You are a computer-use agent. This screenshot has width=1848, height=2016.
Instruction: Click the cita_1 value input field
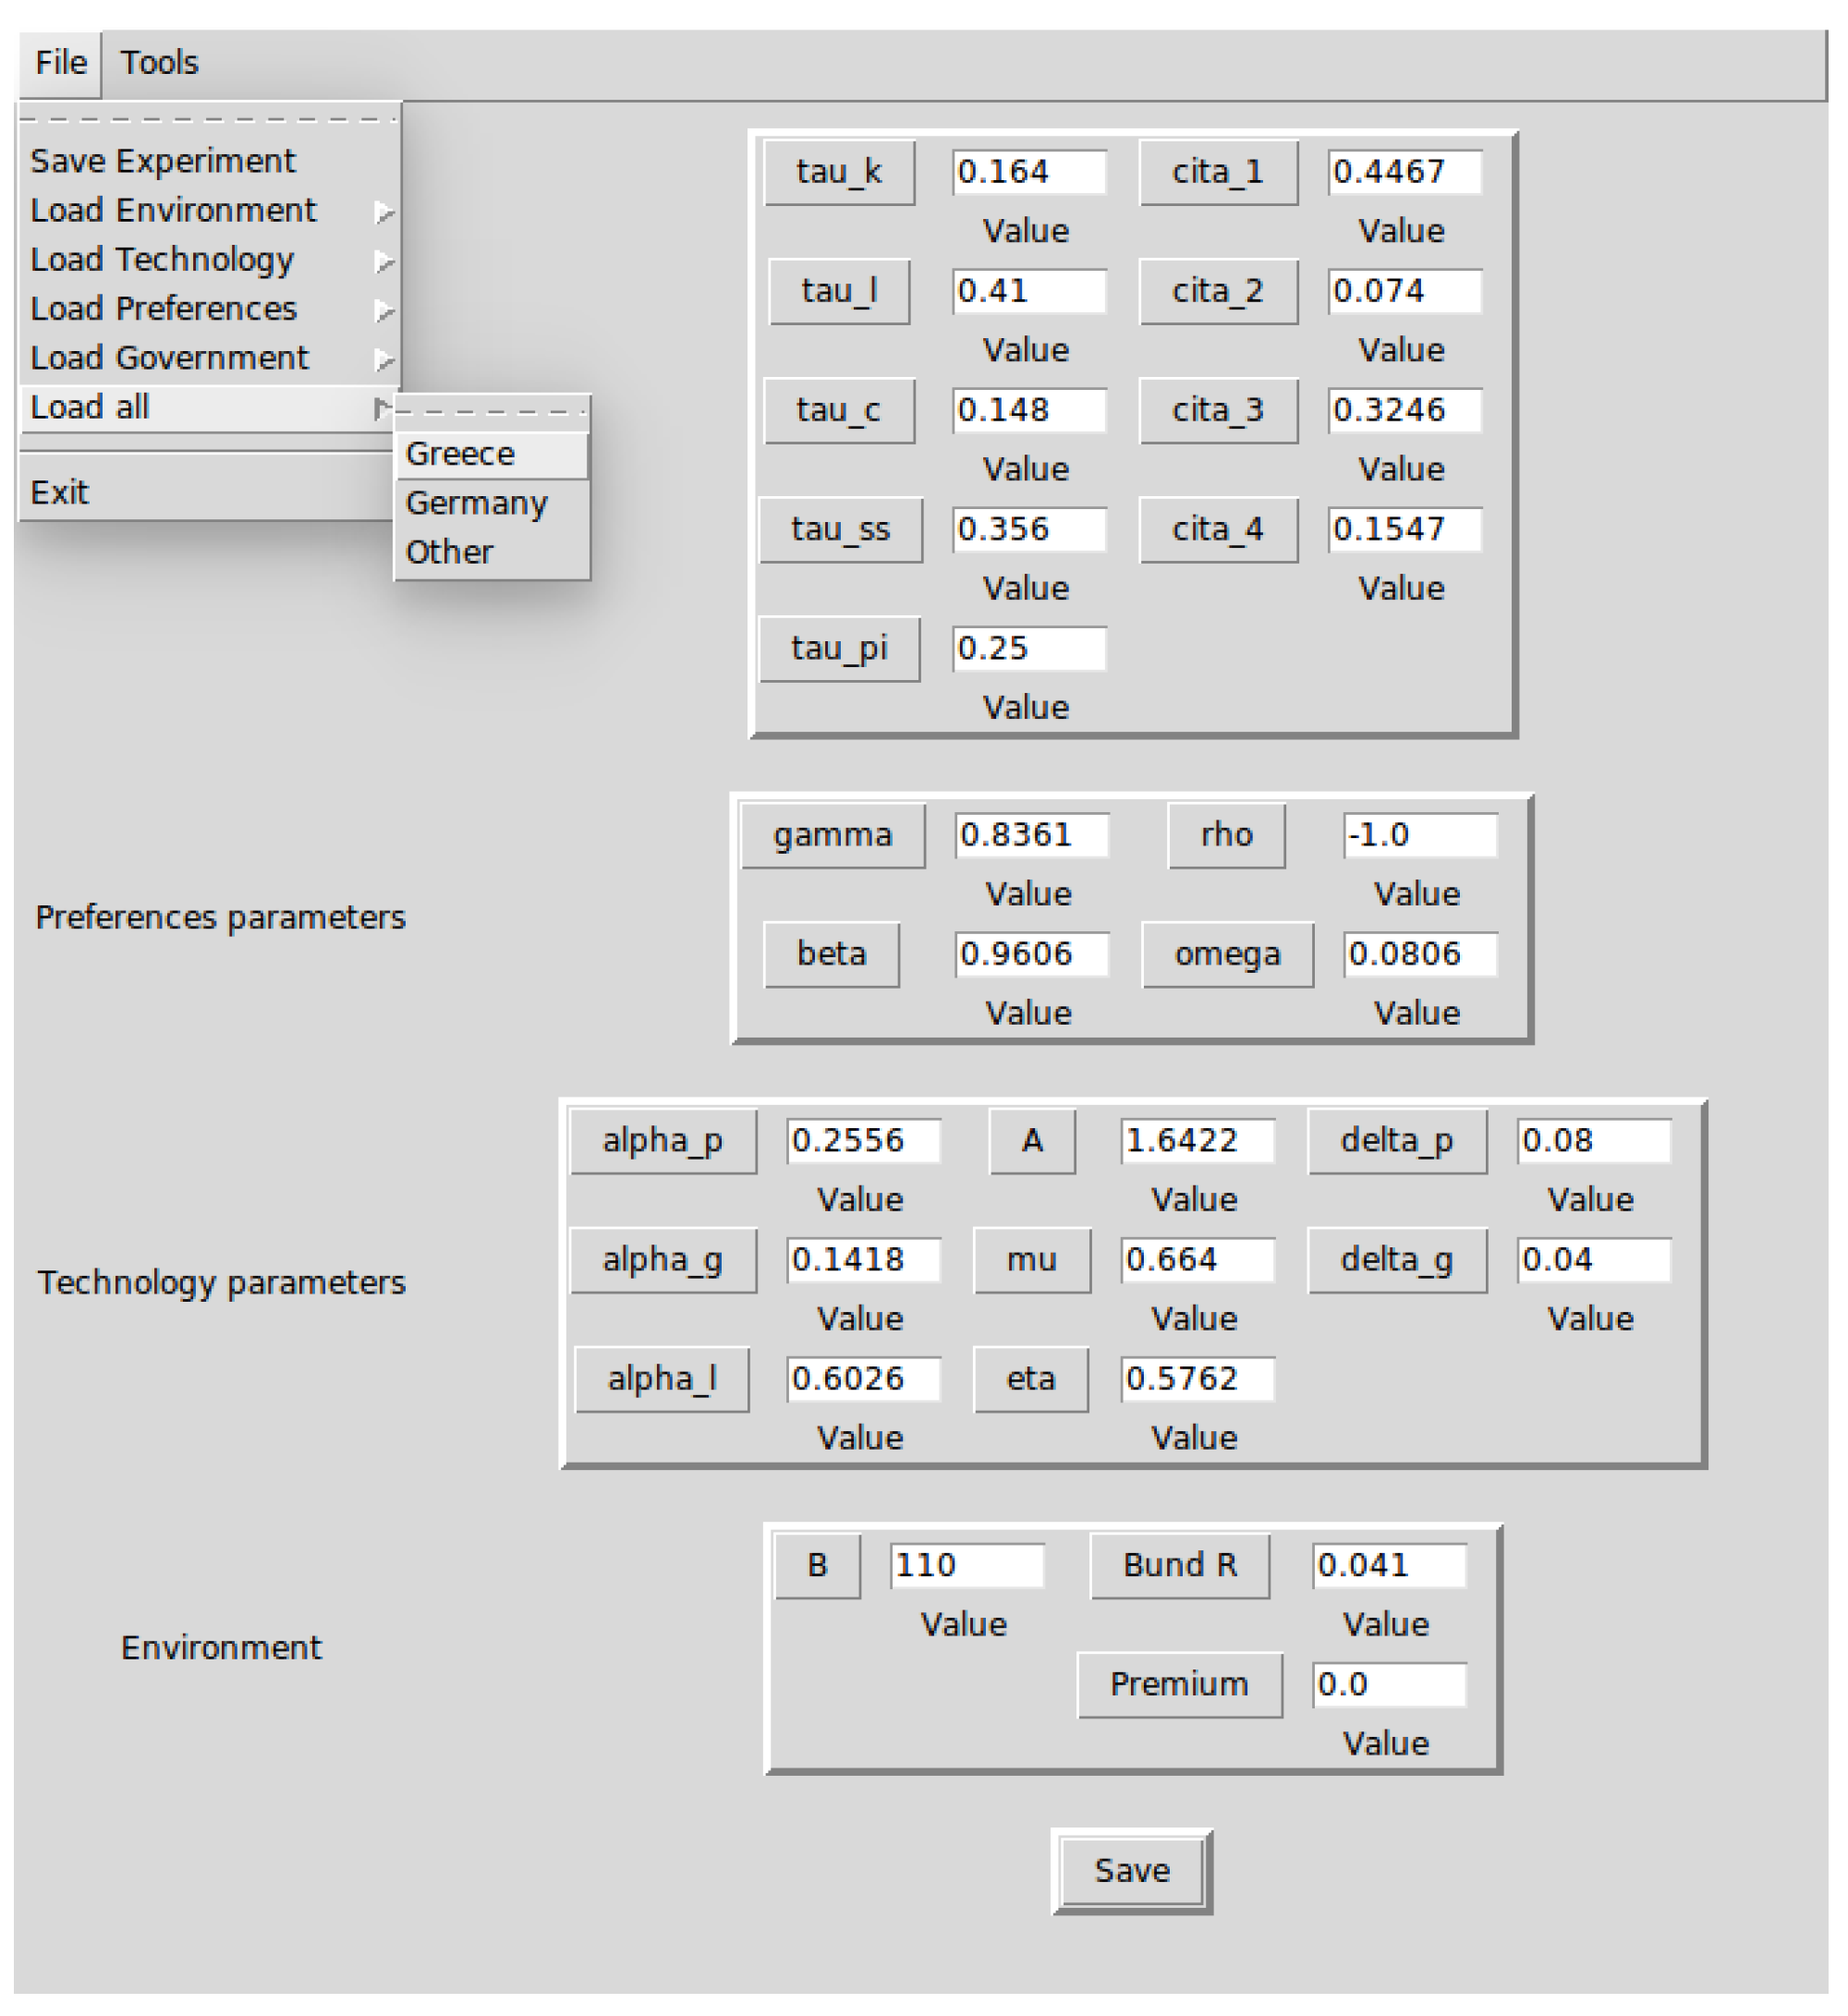click(x=1404, y=172)
